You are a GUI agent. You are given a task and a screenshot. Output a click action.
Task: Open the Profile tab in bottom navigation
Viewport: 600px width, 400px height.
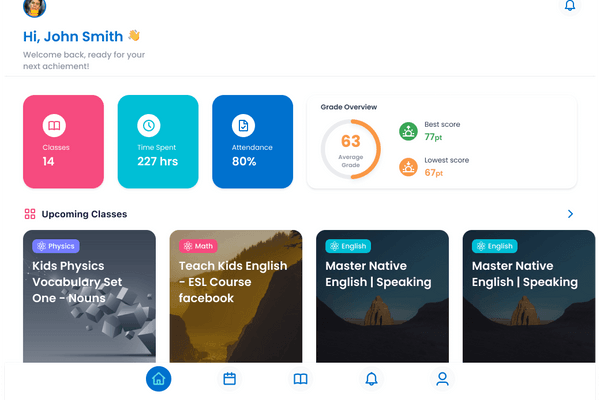[442, 379]
